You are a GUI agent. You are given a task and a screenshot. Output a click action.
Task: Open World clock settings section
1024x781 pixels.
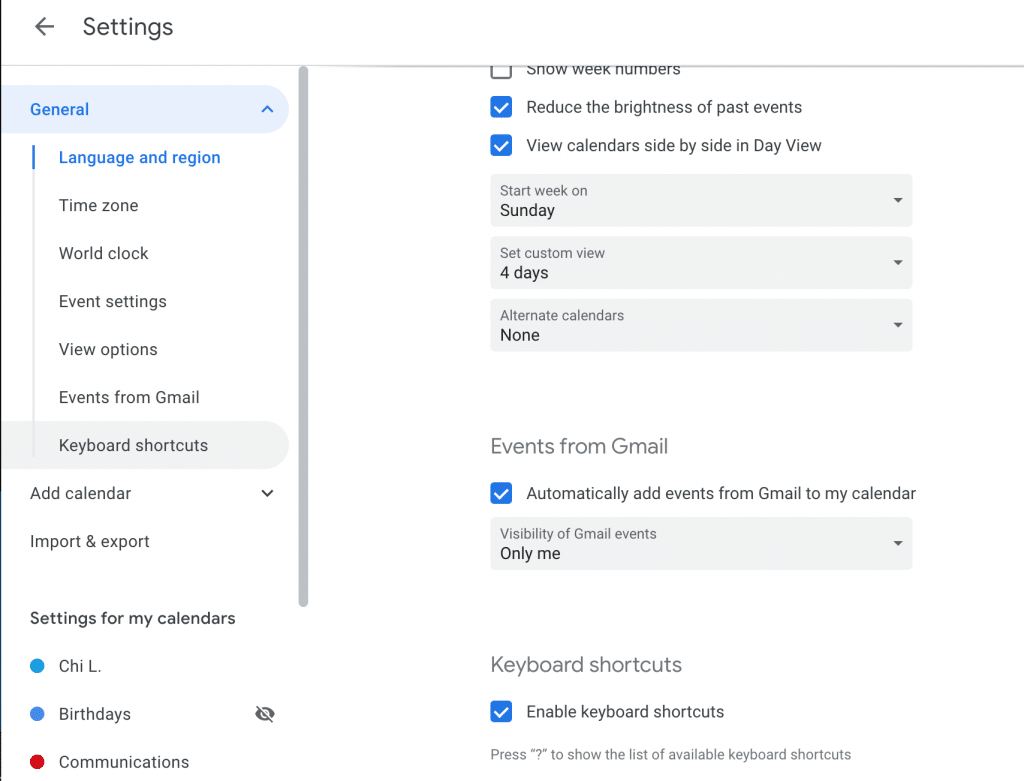tap(103, 253)
